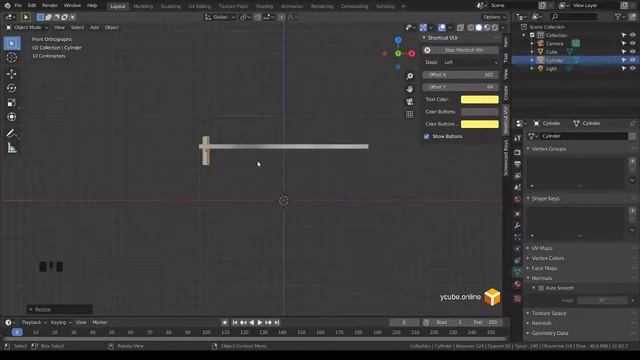The width and height of the screenshot is (640, 360).
Task: Click the Text Color yellow swatch
Action: 480,99
